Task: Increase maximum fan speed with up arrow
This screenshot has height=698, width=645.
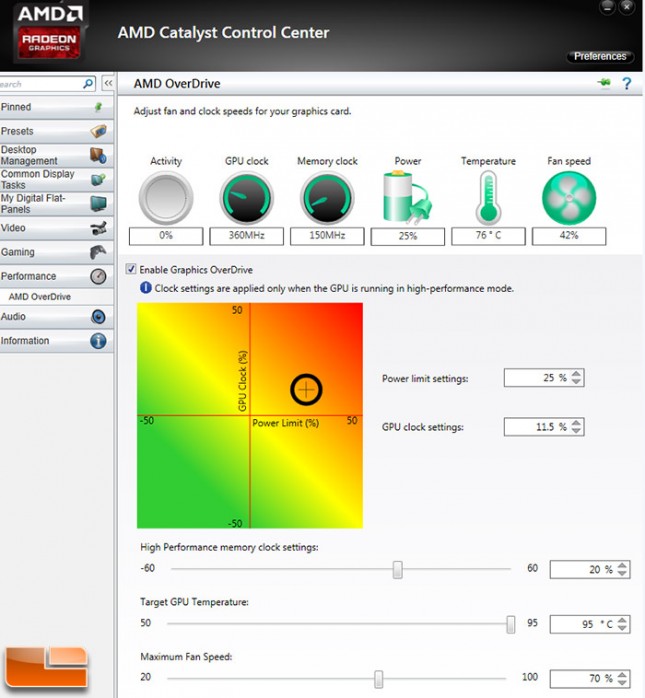Action: 622,675
